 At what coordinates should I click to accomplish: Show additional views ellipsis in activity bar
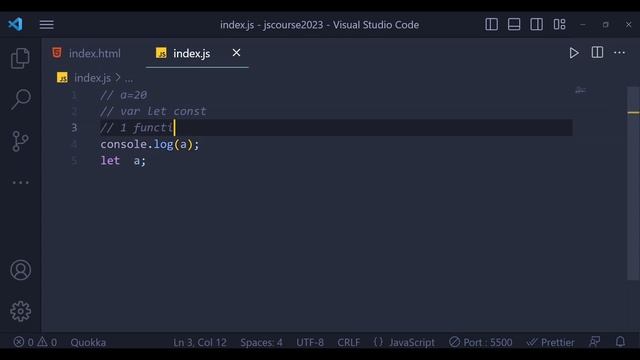(20, 182)
